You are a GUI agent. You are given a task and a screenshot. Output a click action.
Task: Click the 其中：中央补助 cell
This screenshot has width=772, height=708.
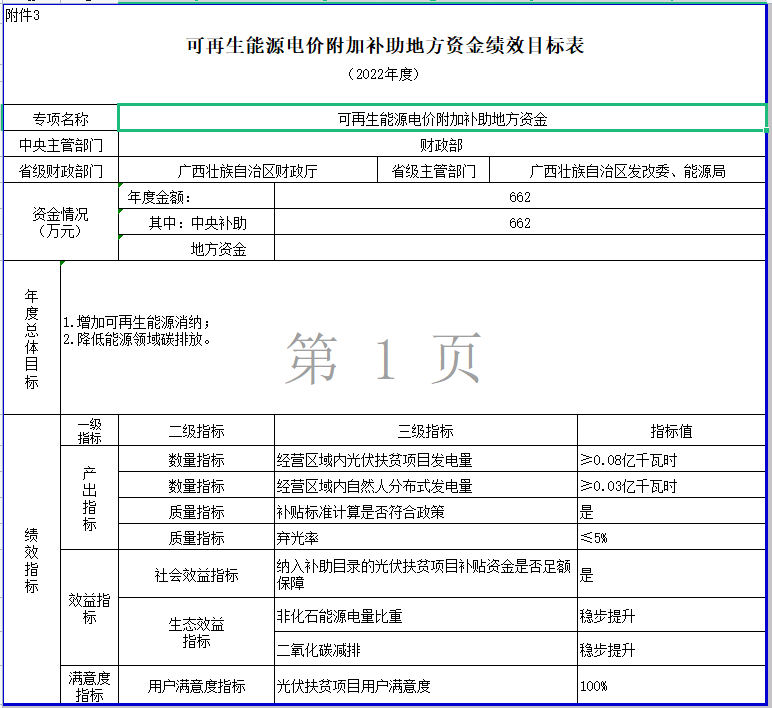click(196, 223)
